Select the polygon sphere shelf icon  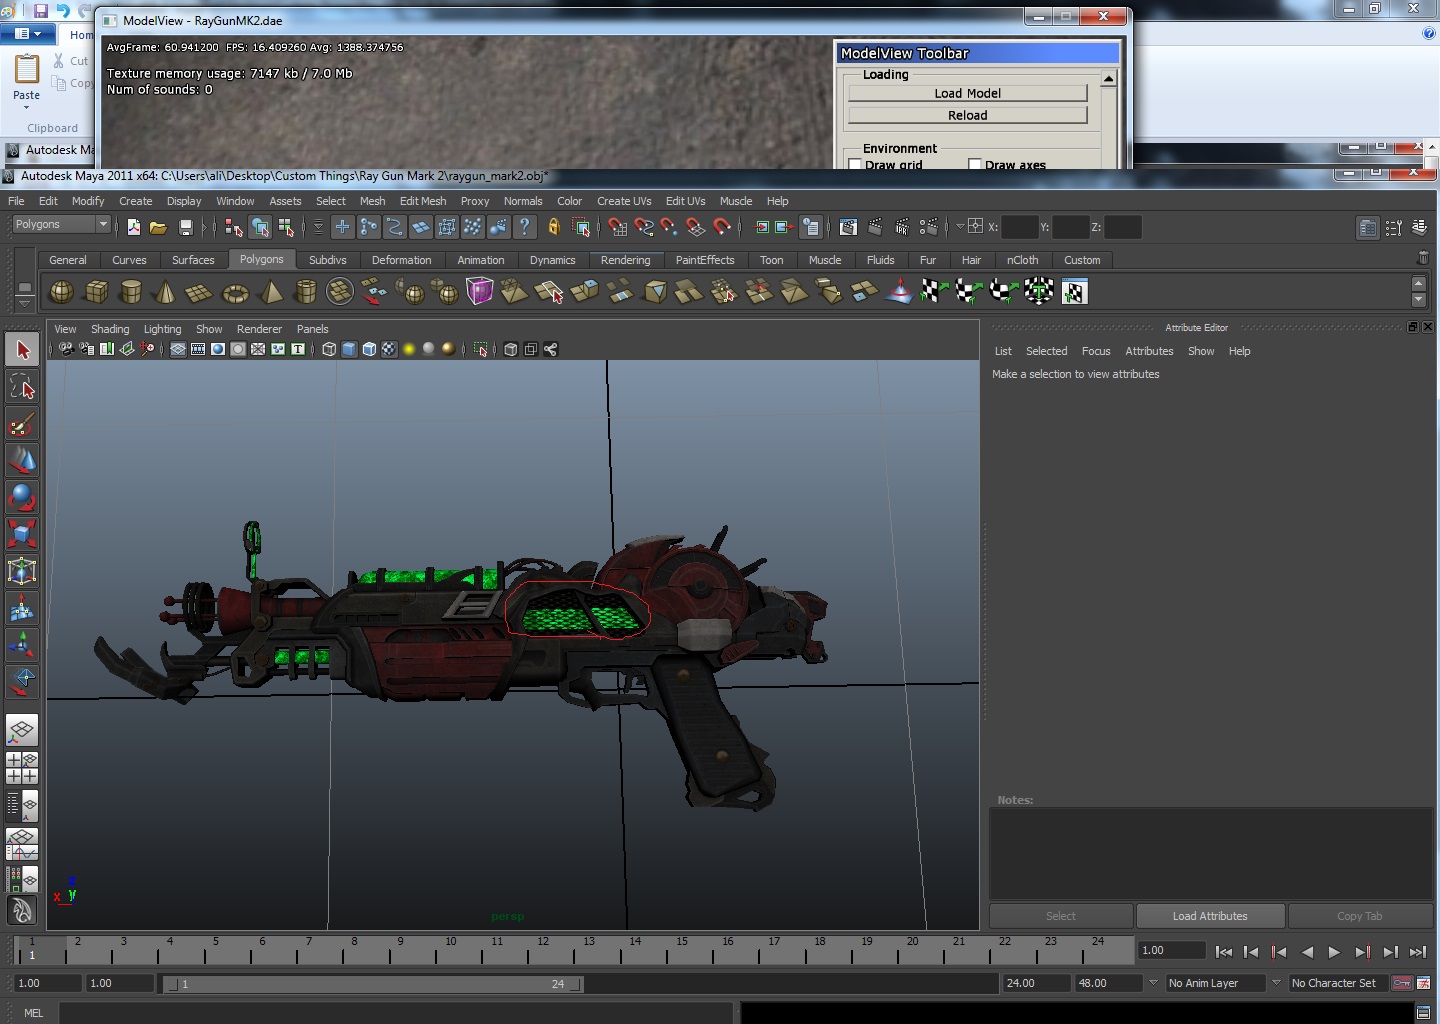tap(61, 292)
